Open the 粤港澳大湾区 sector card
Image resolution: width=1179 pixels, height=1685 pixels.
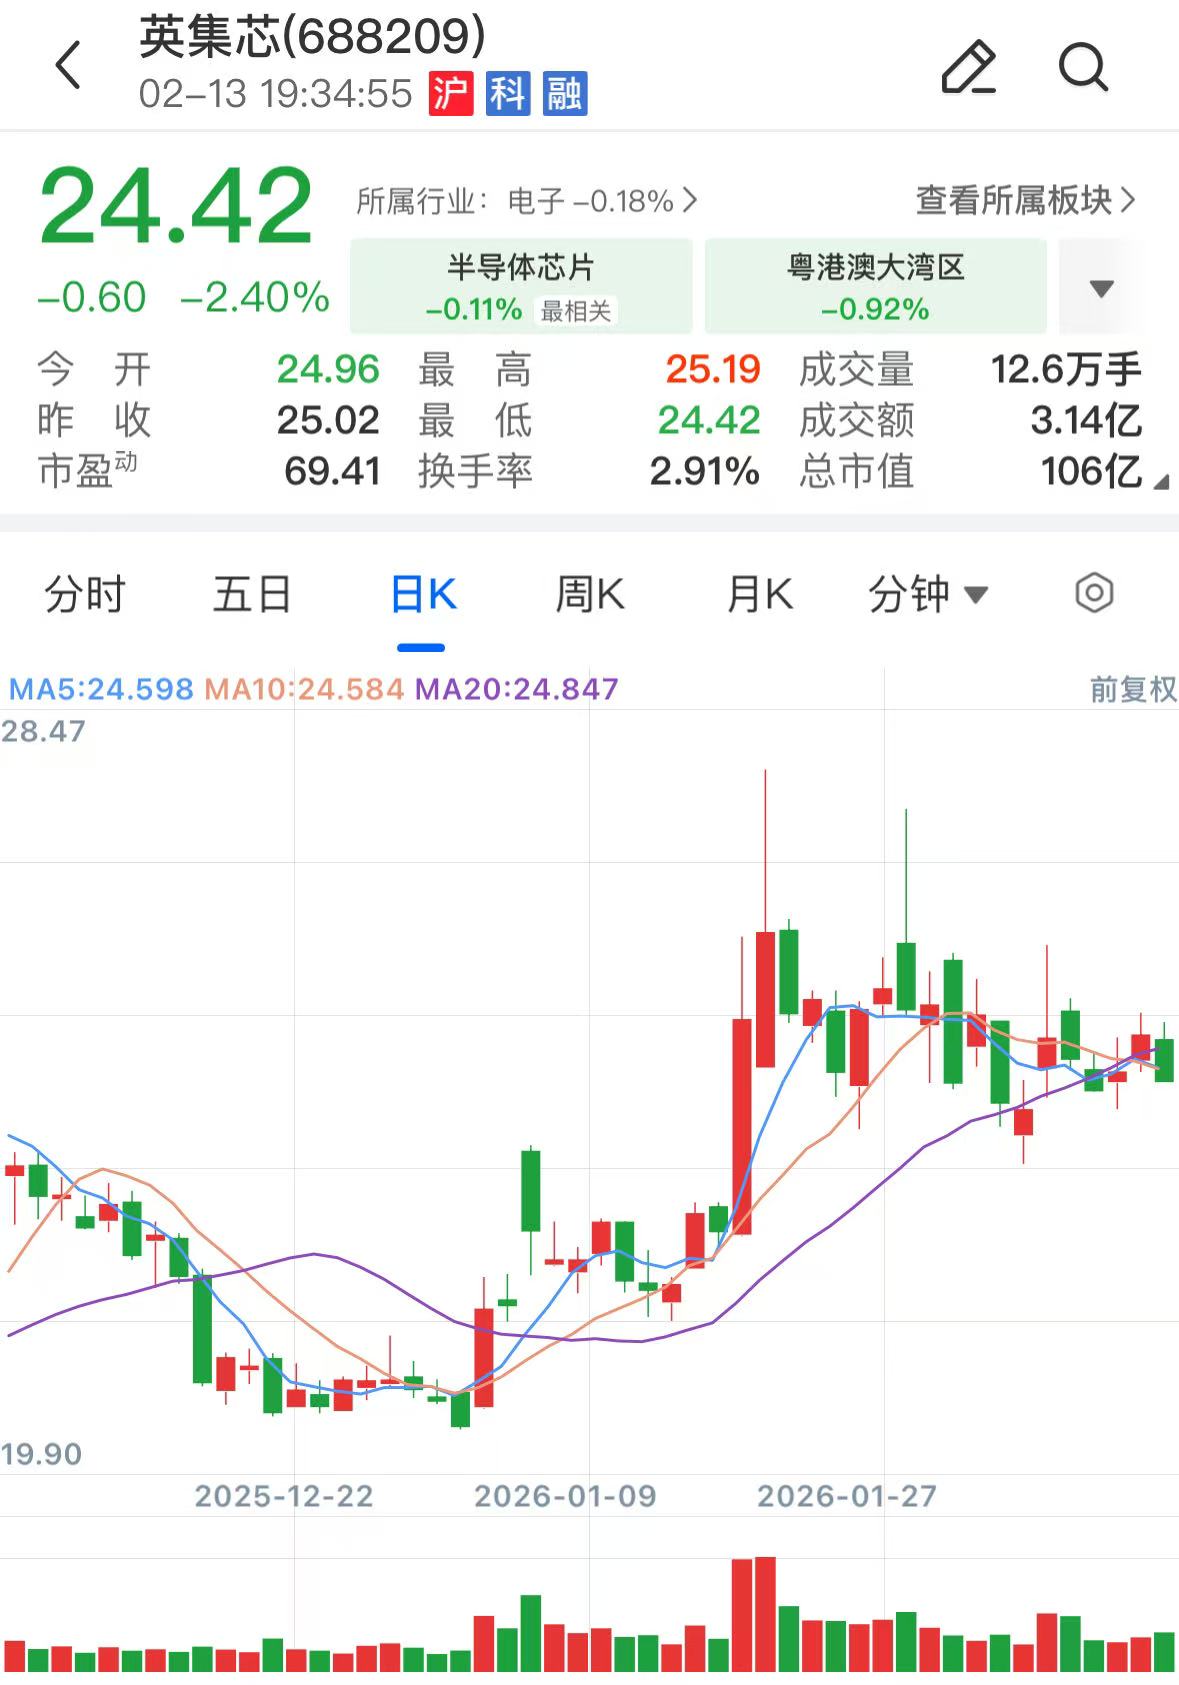[876, 286]
